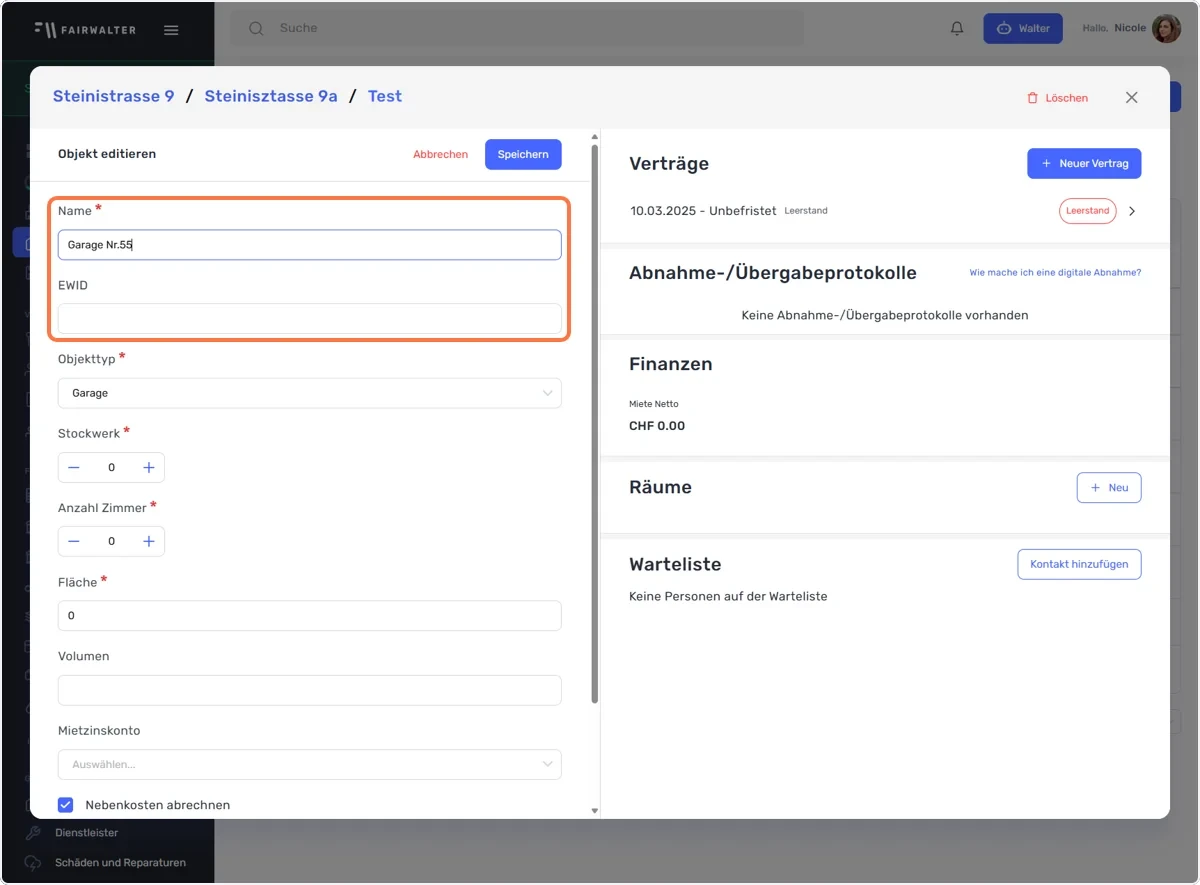Open 'Wie mache ich eine digitale Abnahme?' link
This screenshot has height=885, width=1200.
(1055, 273)
